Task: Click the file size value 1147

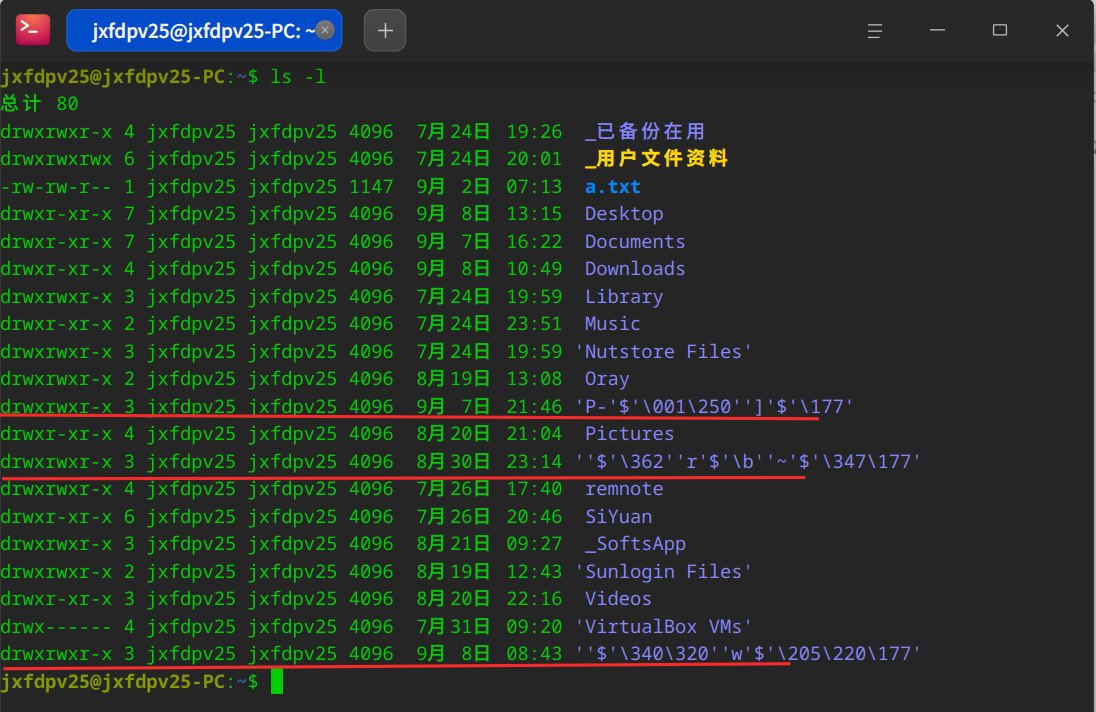Action: pos(371,187)
